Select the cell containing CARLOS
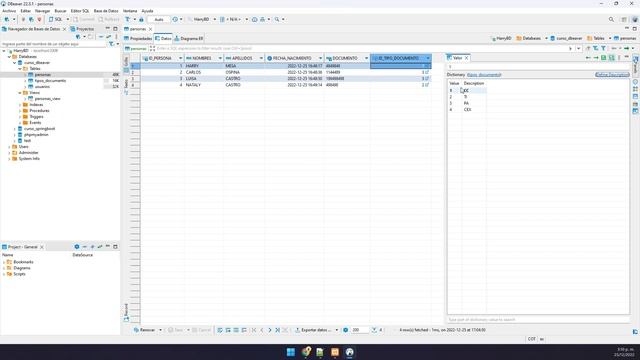Viewport: 640px width, 360px height. [204, 72]
